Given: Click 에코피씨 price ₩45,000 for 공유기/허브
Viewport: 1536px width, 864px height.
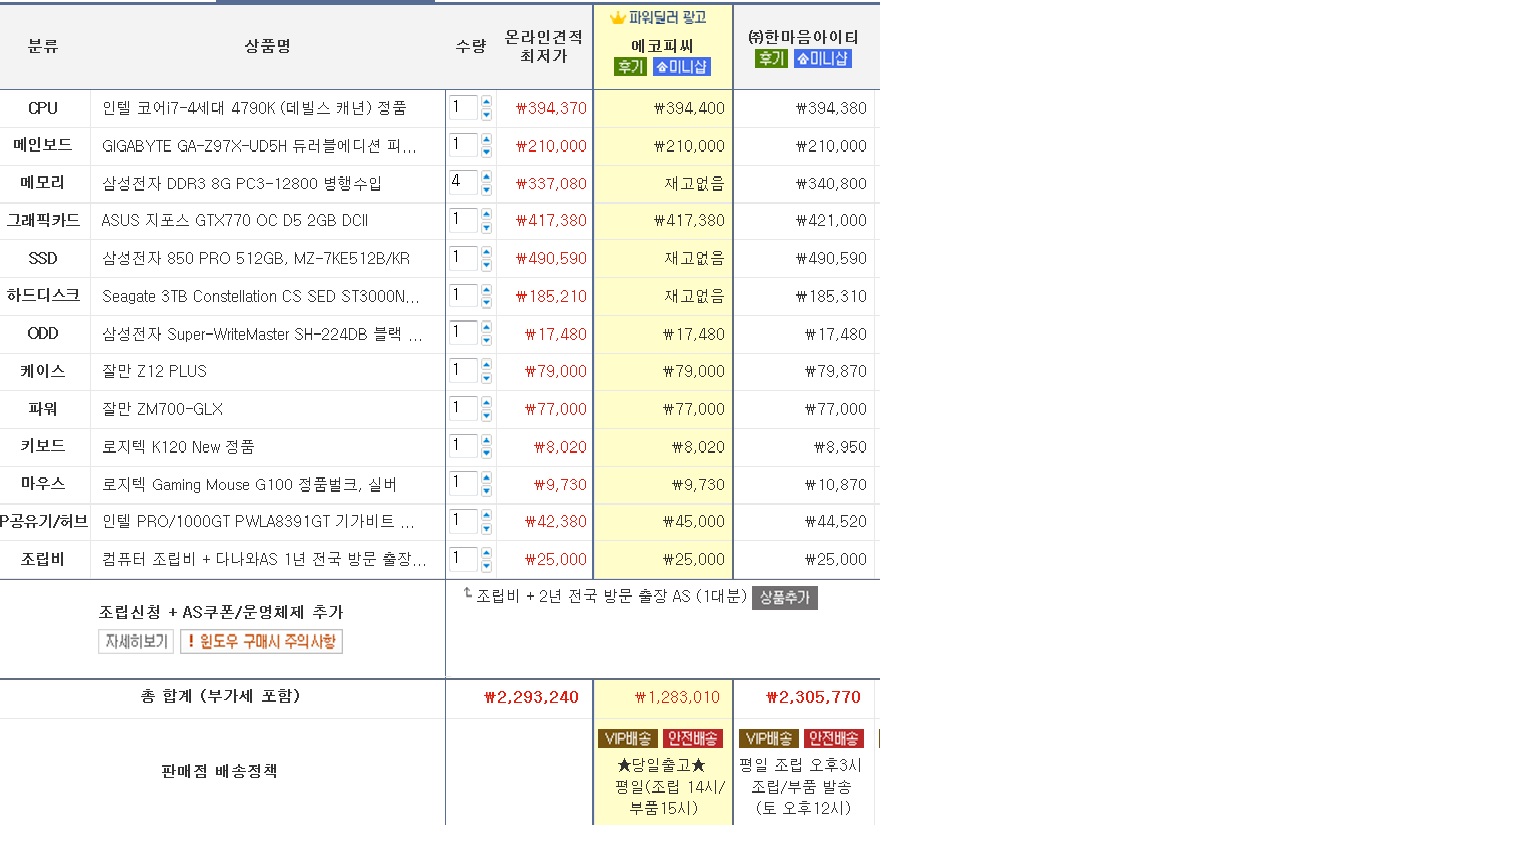Looking at the screenshot, I should click(694, 521).
